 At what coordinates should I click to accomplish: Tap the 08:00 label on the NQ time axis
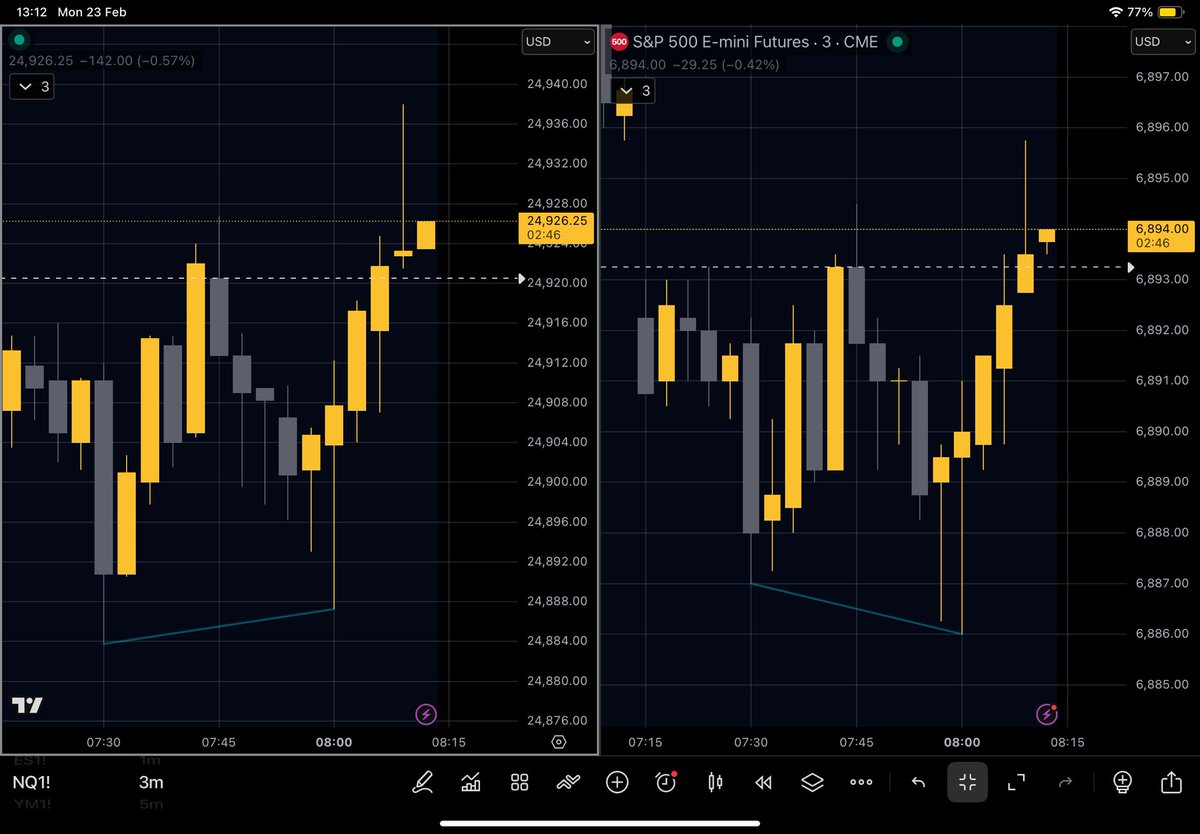333,742
